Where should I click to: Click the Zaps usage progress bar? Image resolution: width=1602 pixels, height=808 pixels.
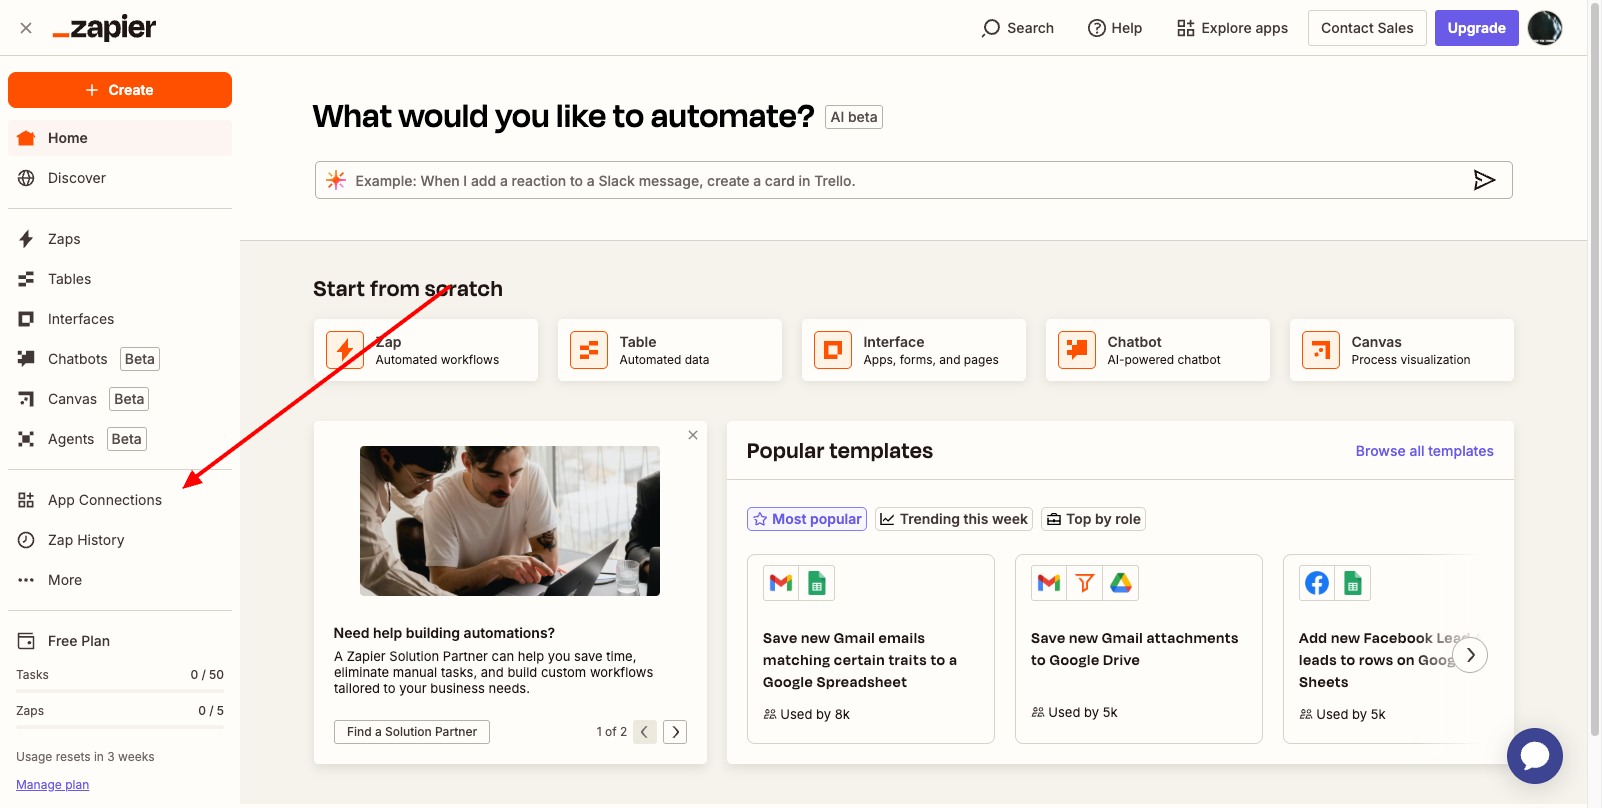[120, 727]
